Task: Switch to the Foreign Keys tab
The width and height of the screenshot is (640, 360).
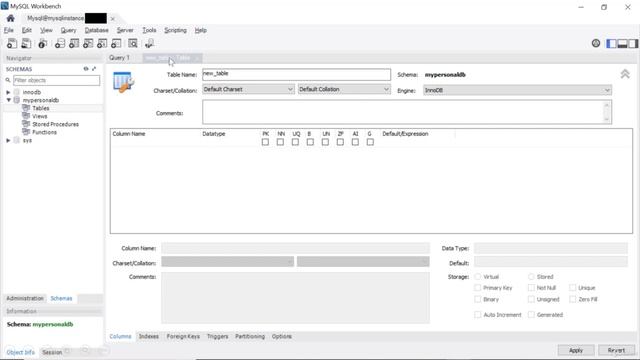Action: pos(183,336)
